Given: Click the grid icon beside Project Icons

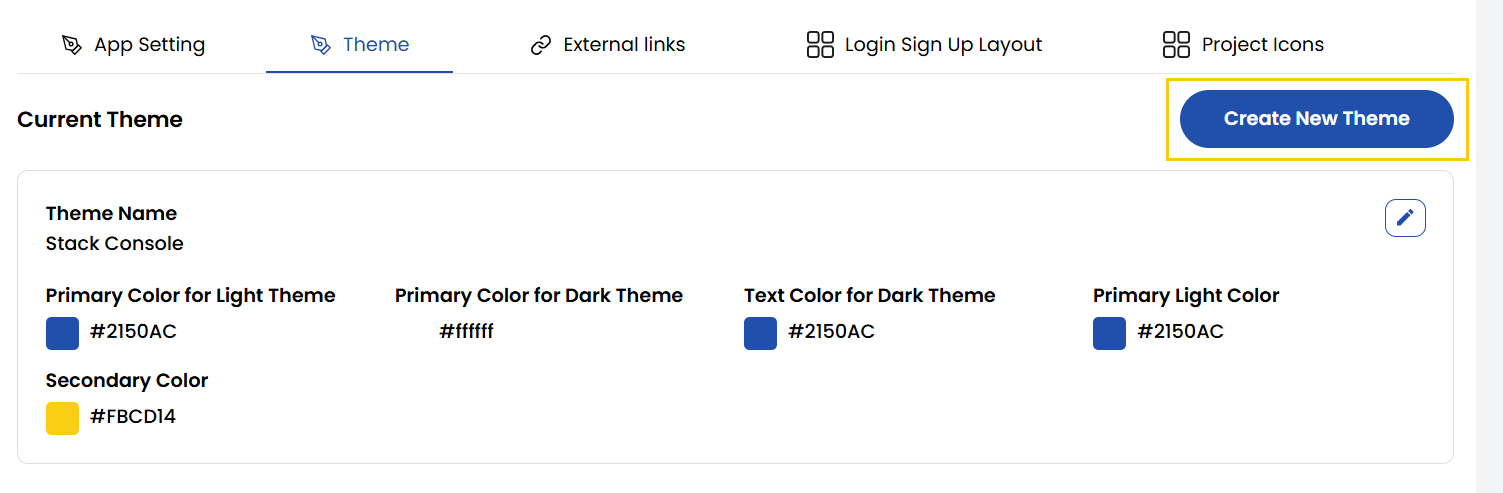Looking at the screenshot, I should [x=1177, y=45].
